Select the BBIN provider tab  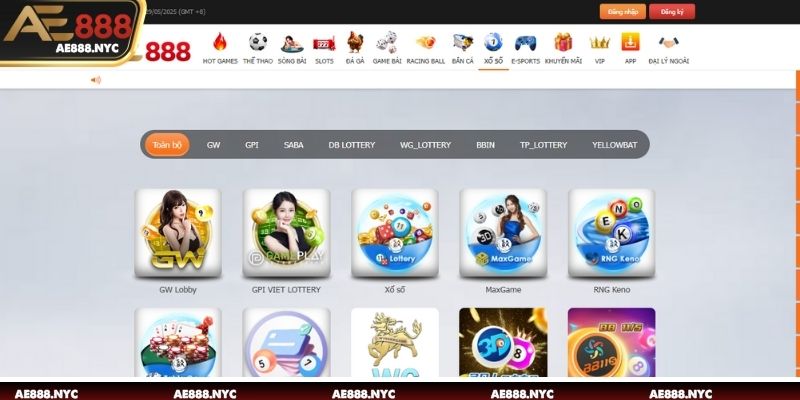pos(485,145)
